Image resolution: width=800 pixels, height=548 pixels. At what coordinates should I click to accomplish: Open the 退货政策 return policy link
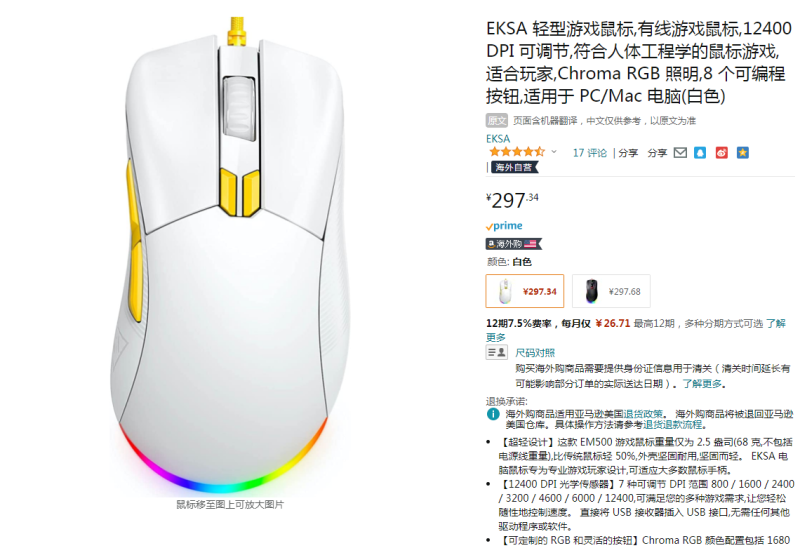[642, 414]
